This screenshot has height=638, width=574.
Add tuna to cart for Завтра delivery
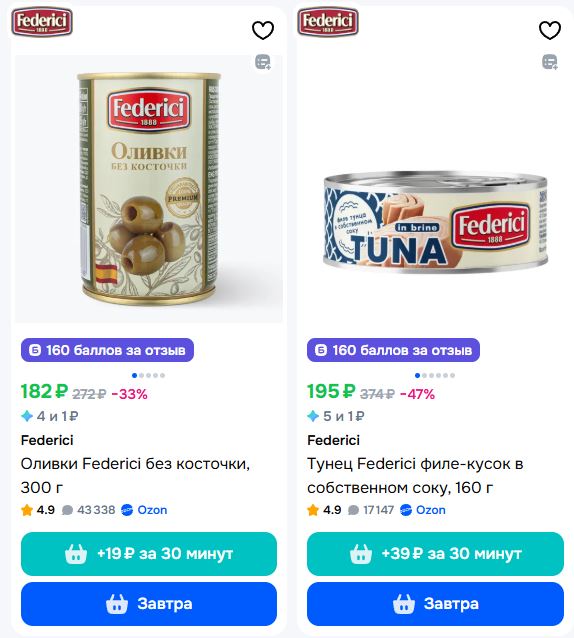pyautogui.click(x=435, y=604)
